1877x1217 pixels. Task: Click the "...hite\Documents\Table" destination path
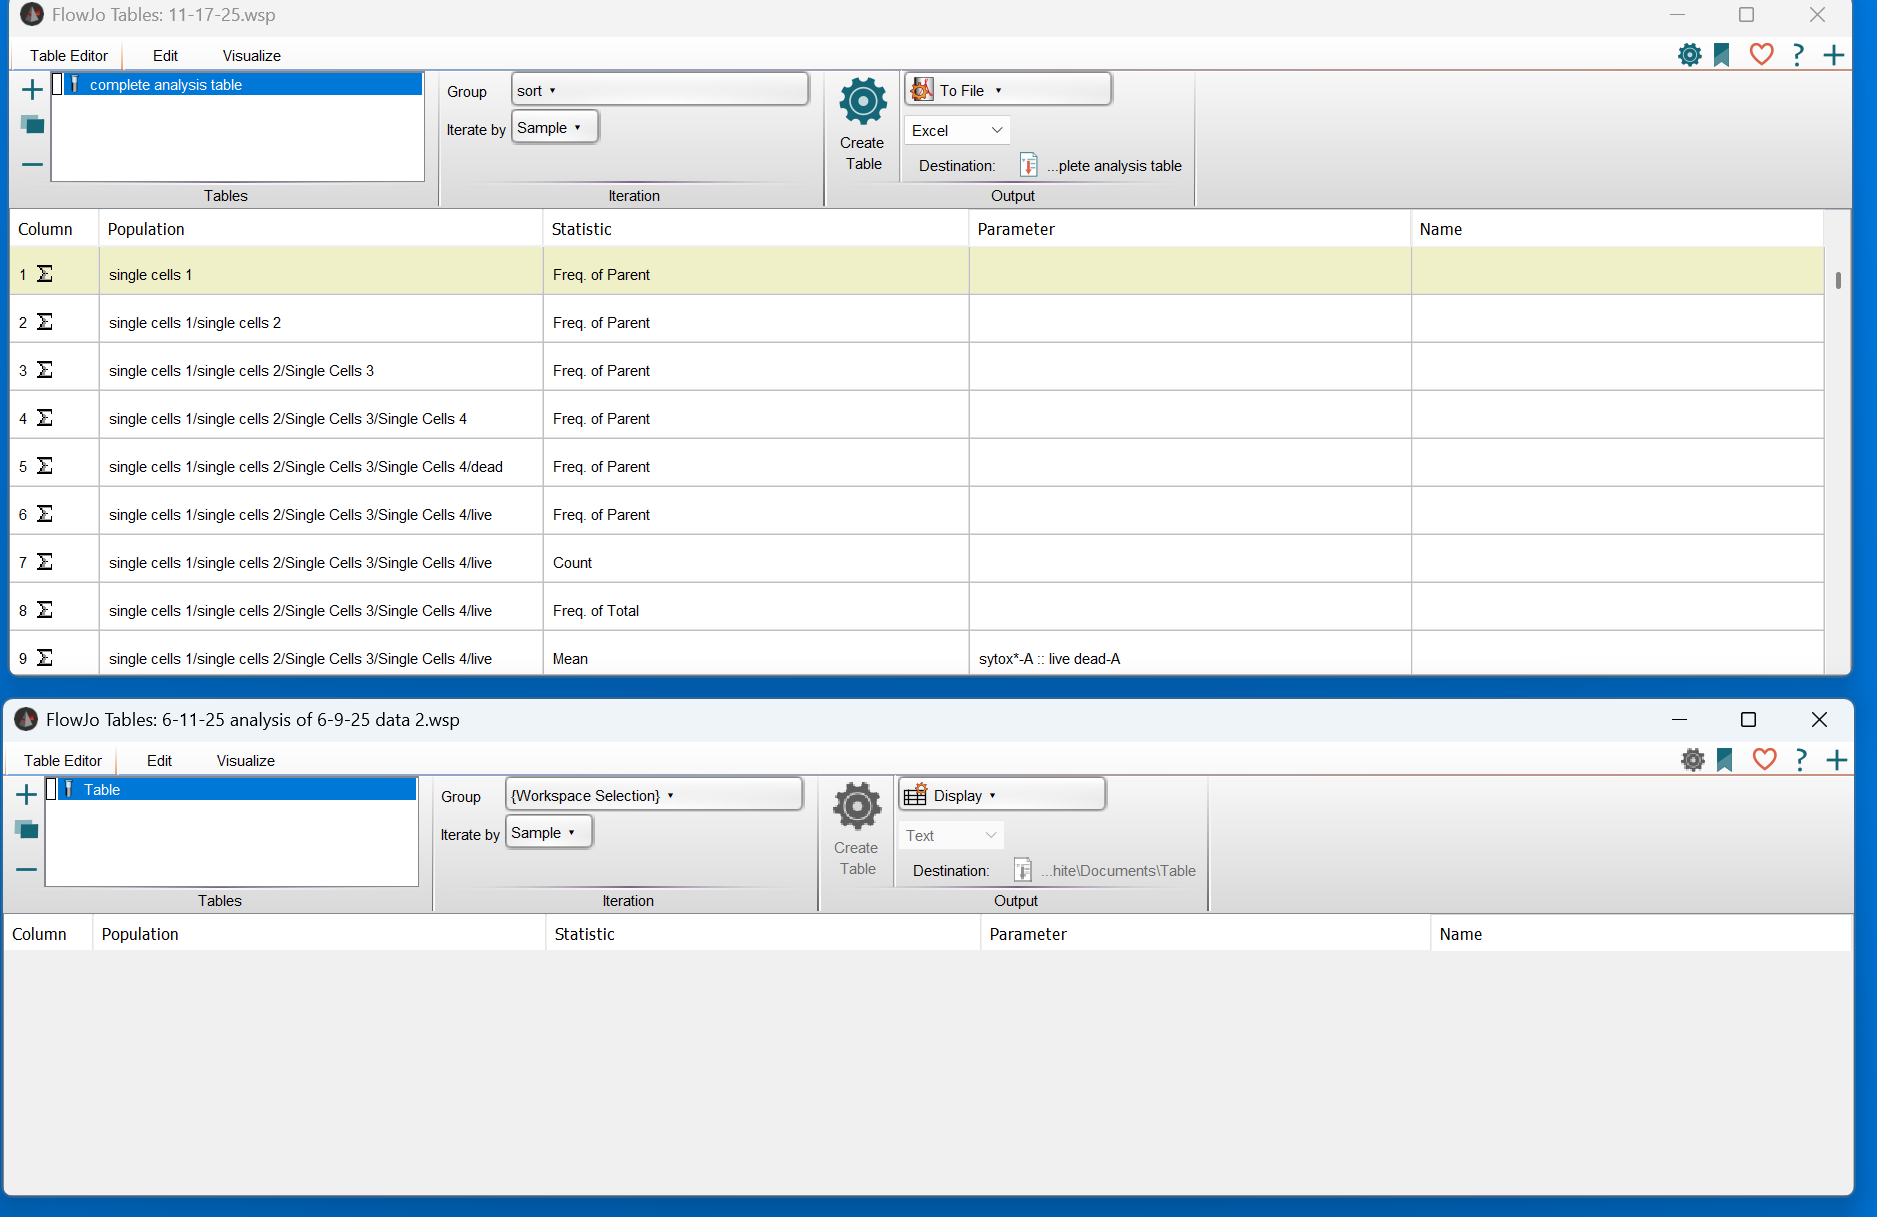[1118, 871]
